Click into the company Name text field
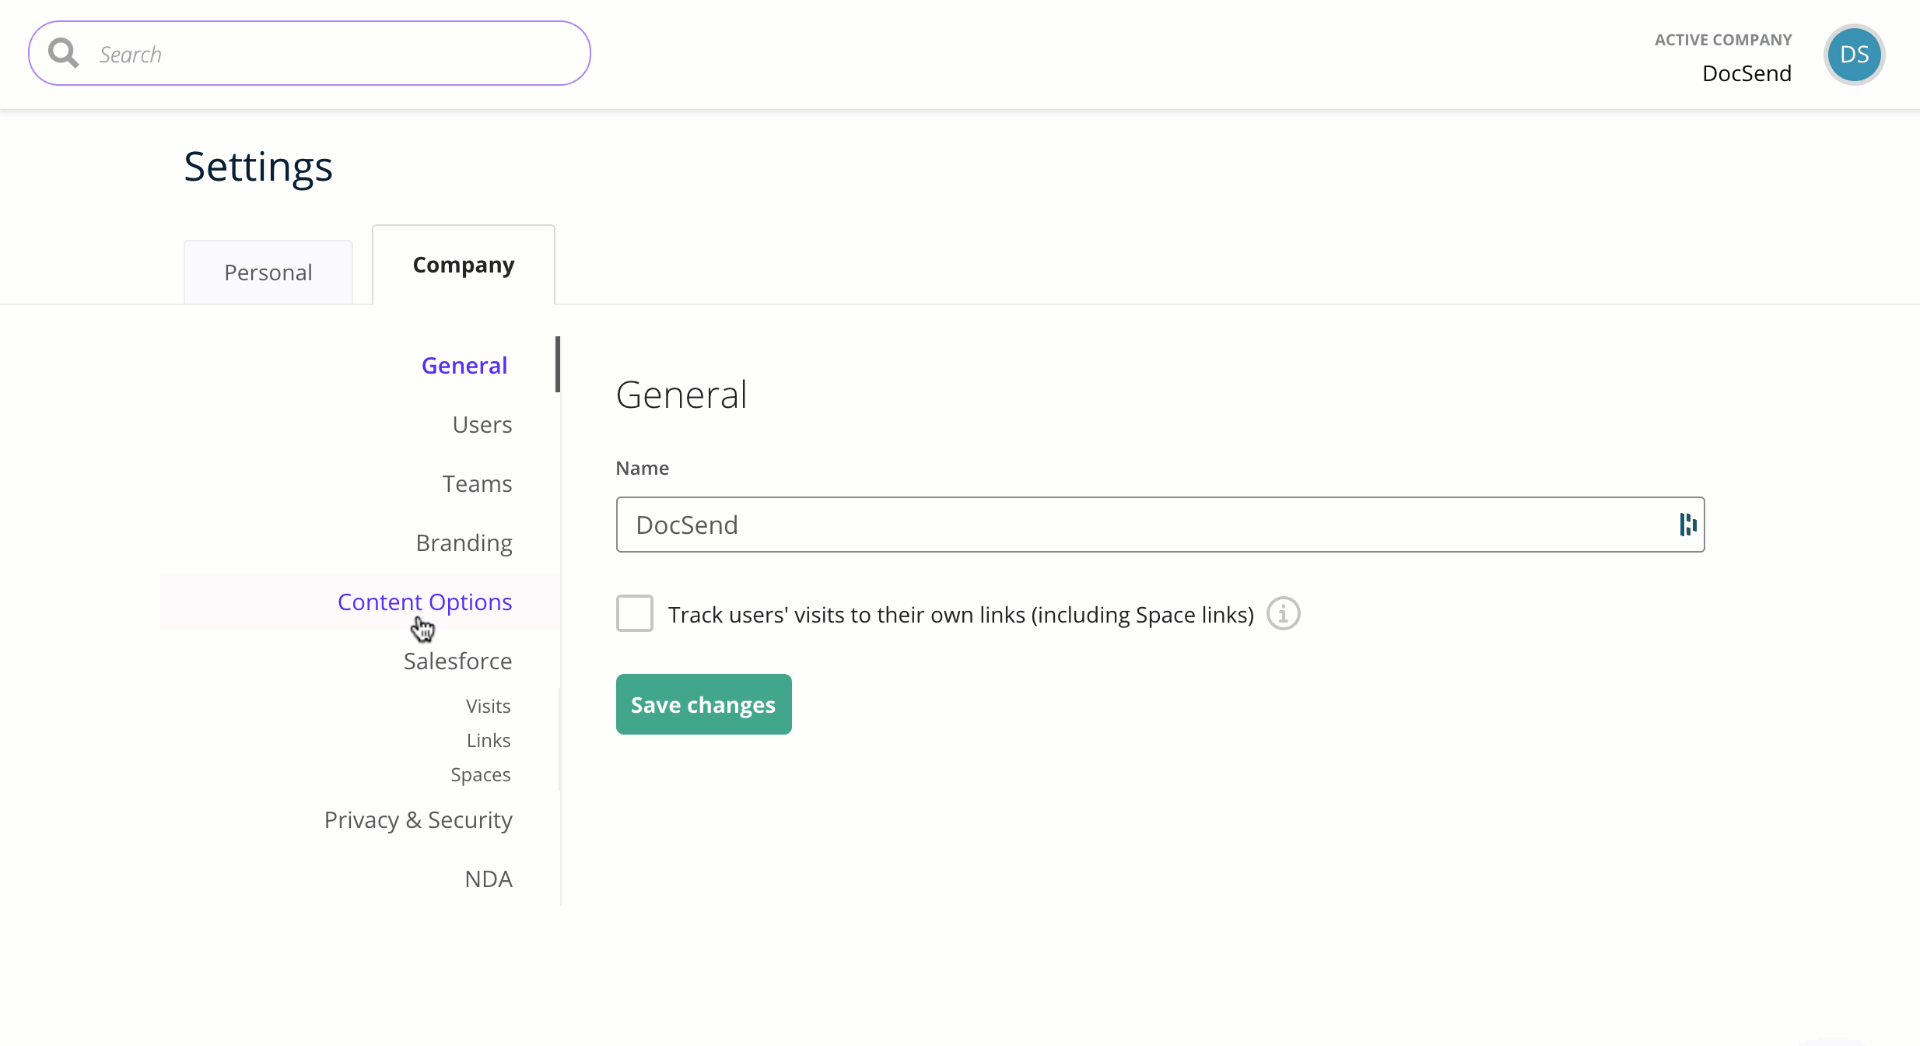 [1140, 525]
